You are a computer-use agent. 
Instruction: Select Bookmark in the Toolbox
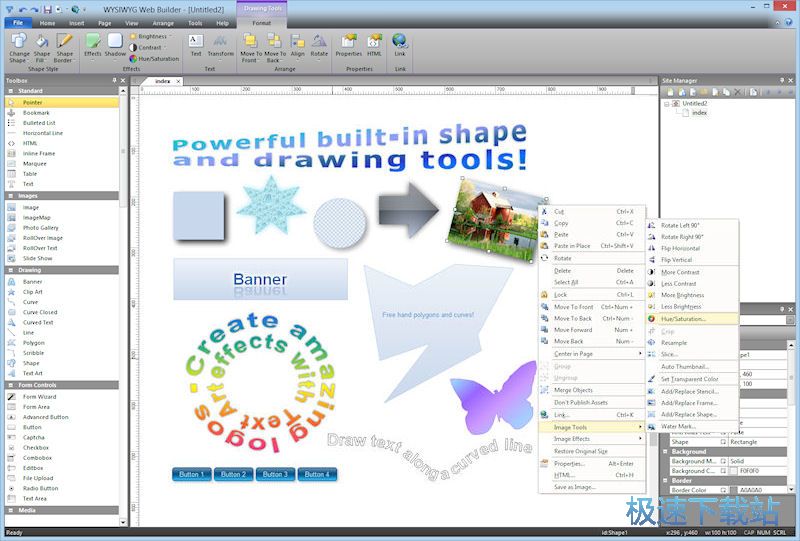(62, 113)
